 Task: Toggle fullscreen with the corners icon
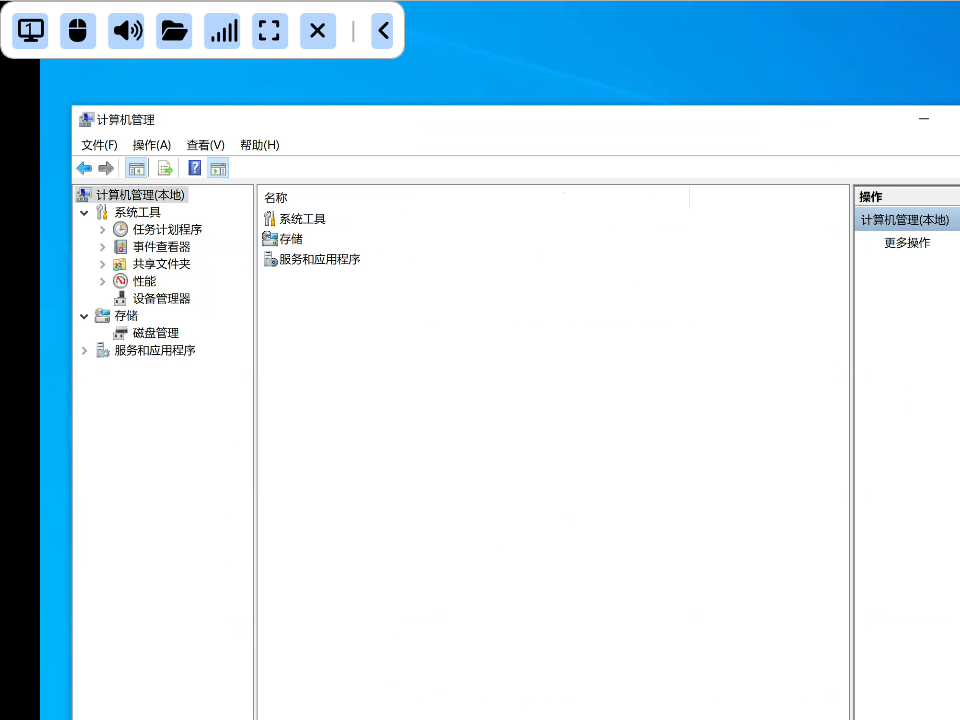[x=270, y=31]
